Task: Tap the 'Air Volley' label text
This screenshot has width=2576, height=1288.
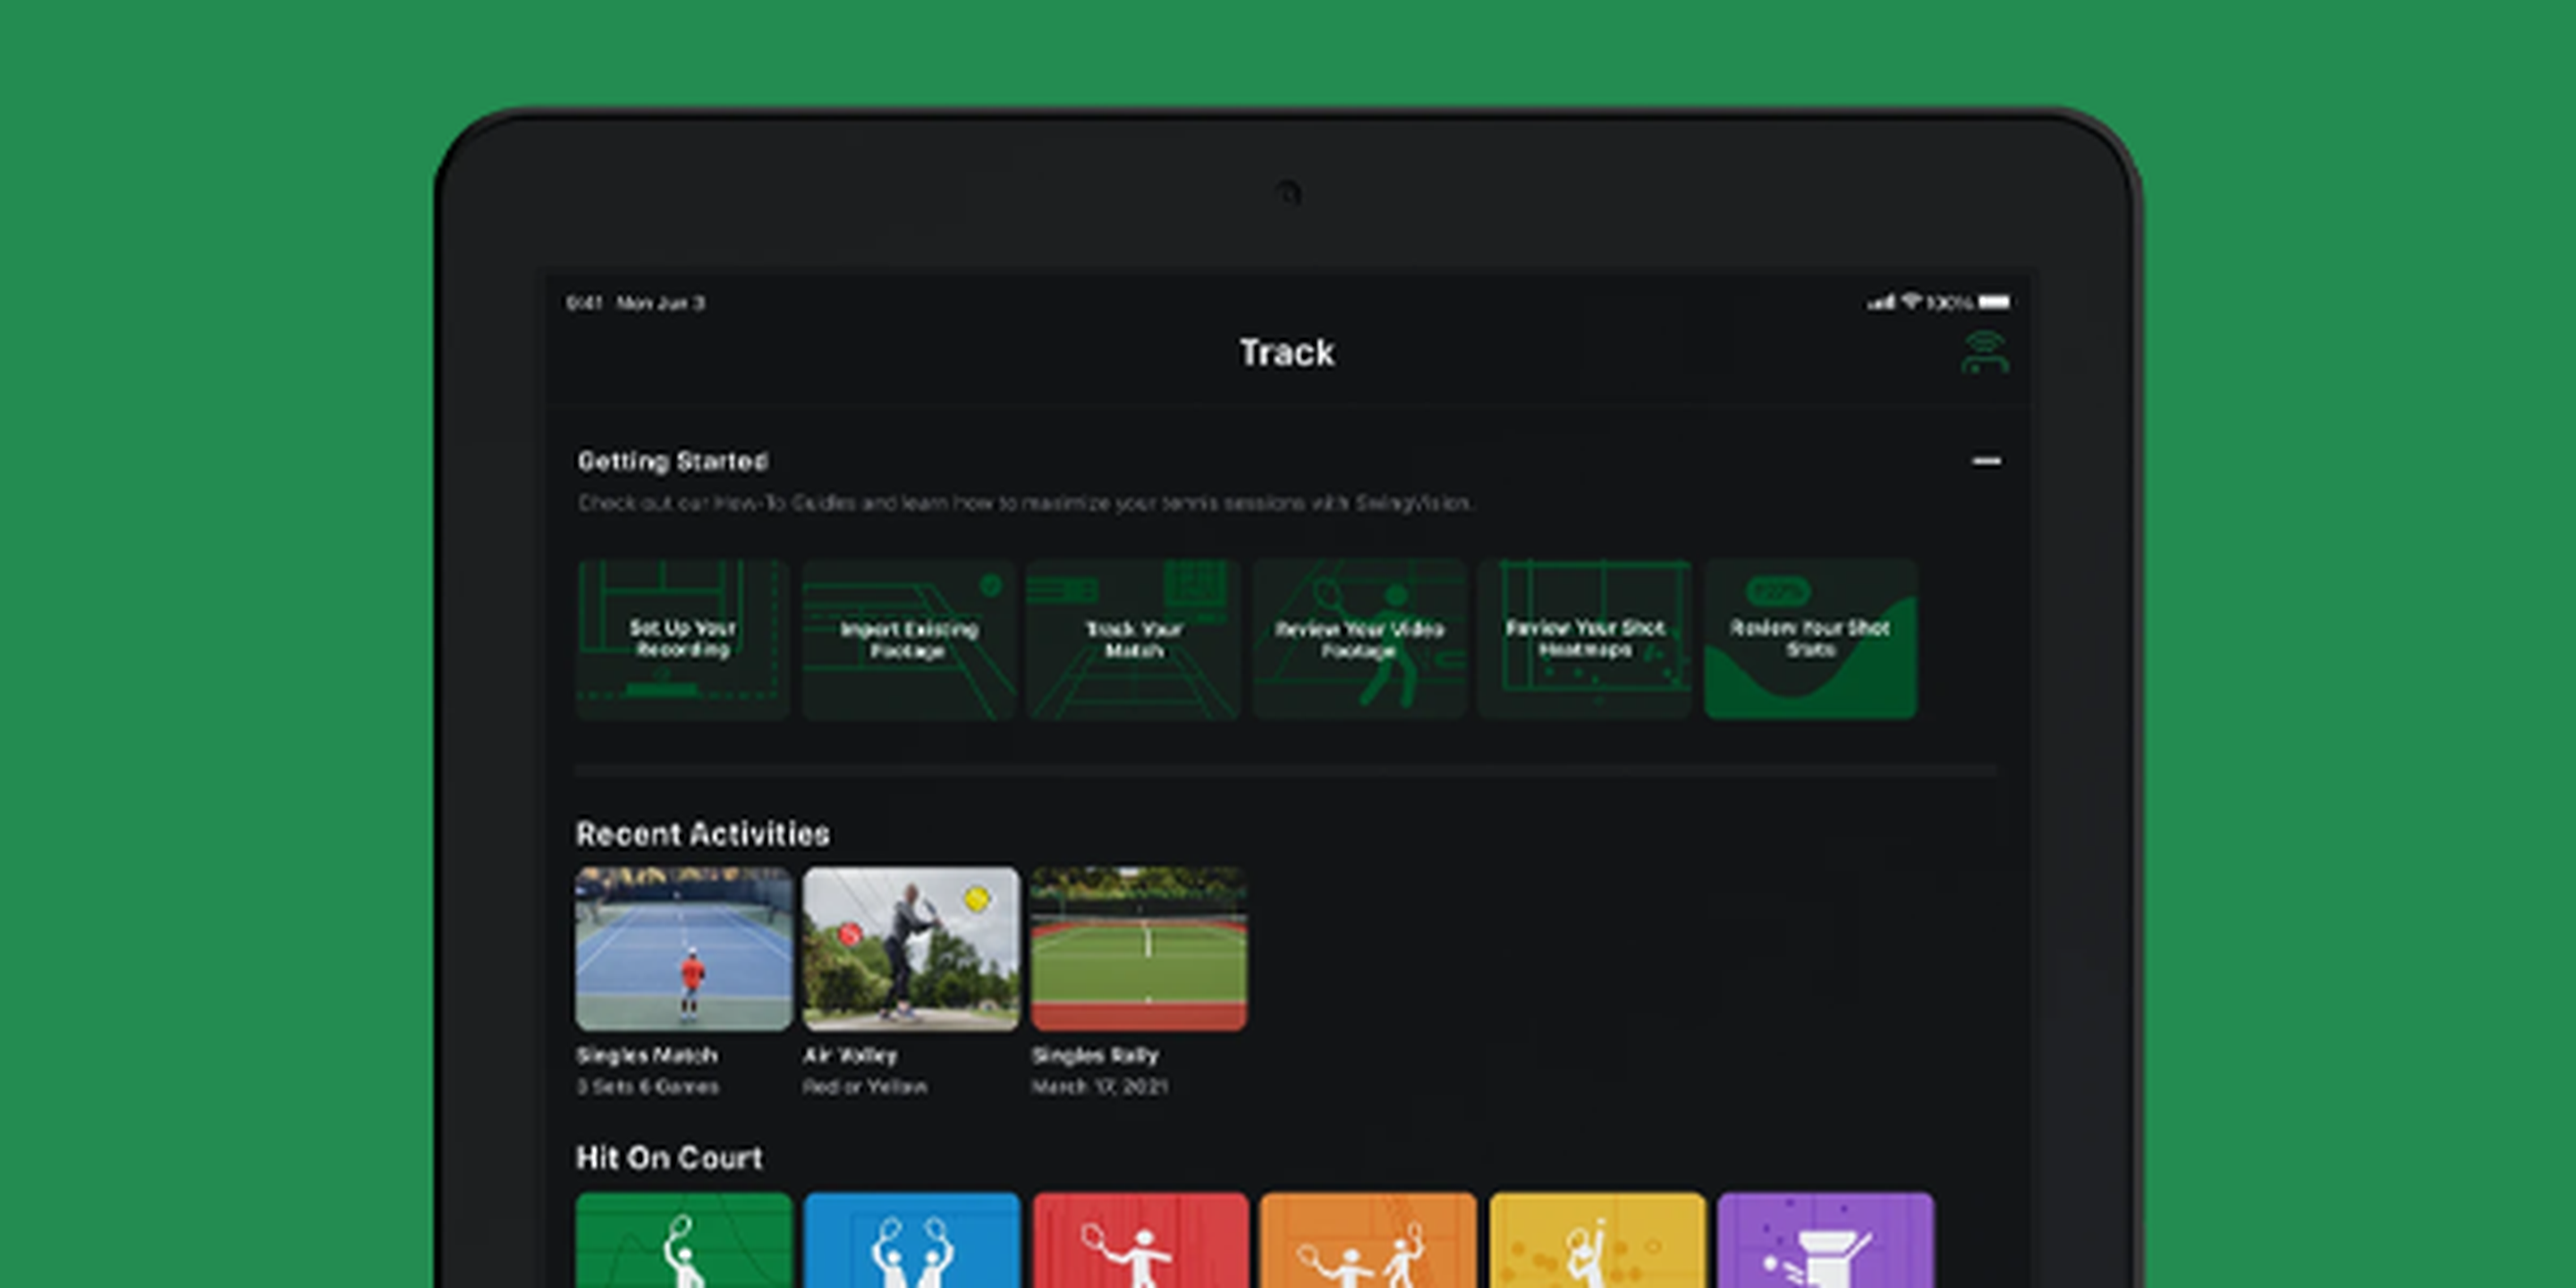Action: pyautogui.click(x=850, y=1055)
